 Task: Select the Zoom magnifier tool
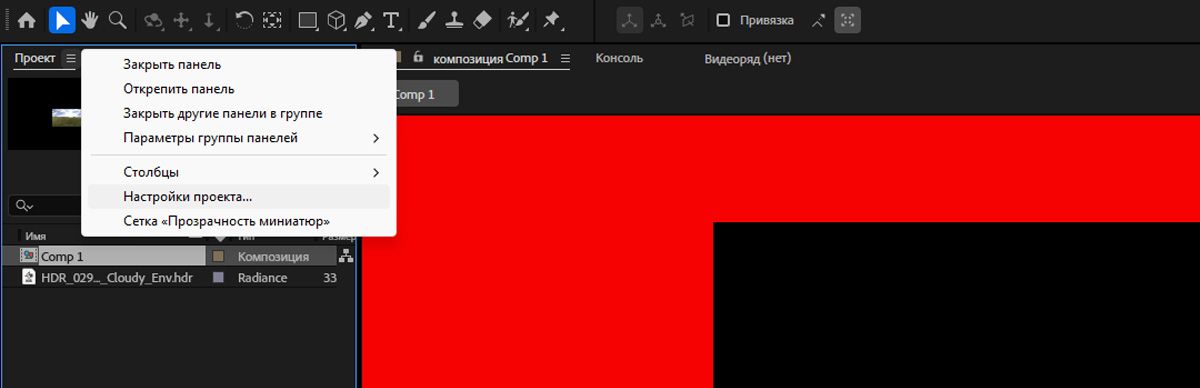(118, 19)
